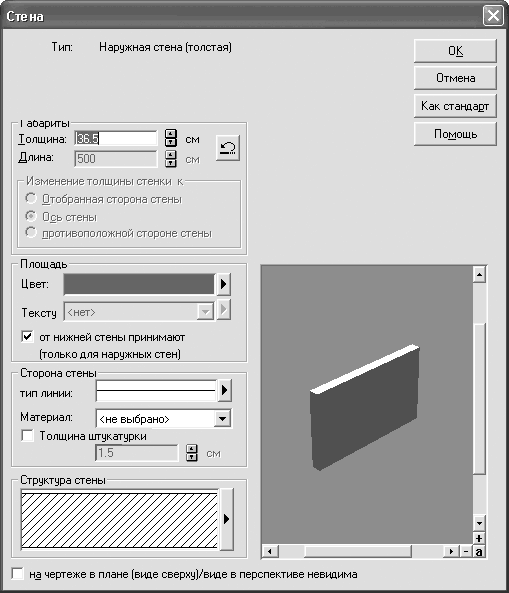The width and height of the screenshot is (509, 593).
Task: Click the 'a' auto-fit icon in preview
Action: [479, 551]
